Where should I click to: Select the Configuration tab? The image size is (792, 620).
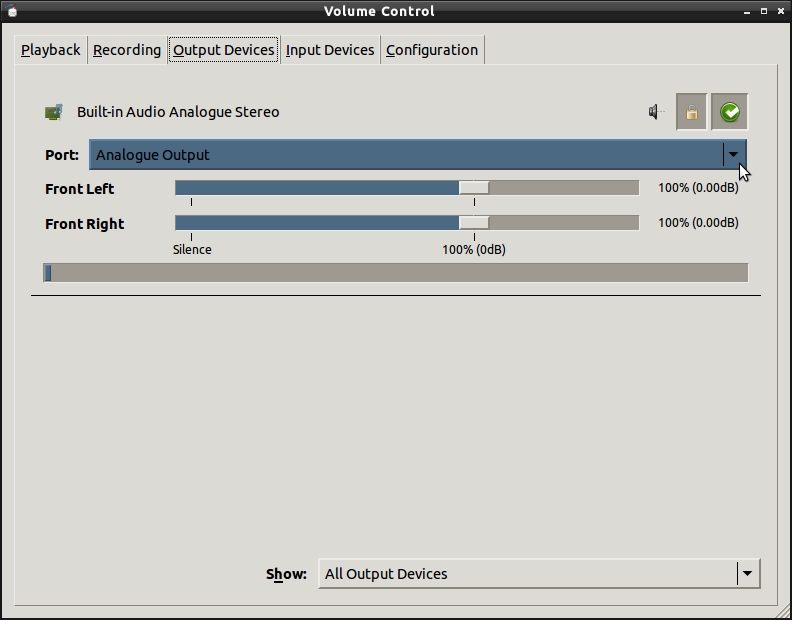(432, 50)
